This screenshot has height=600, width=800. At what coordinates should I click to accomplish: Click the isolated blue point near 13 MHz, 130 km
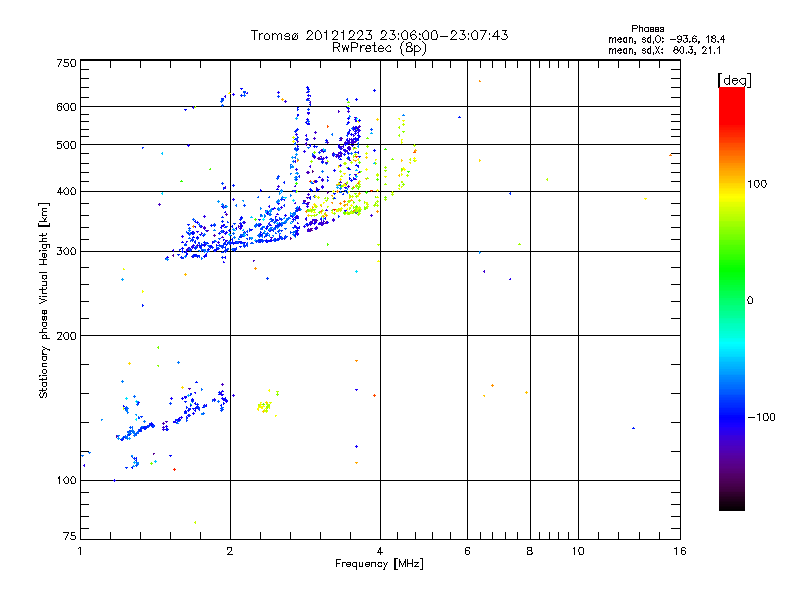pyautogui.click(x=634, y=429)
